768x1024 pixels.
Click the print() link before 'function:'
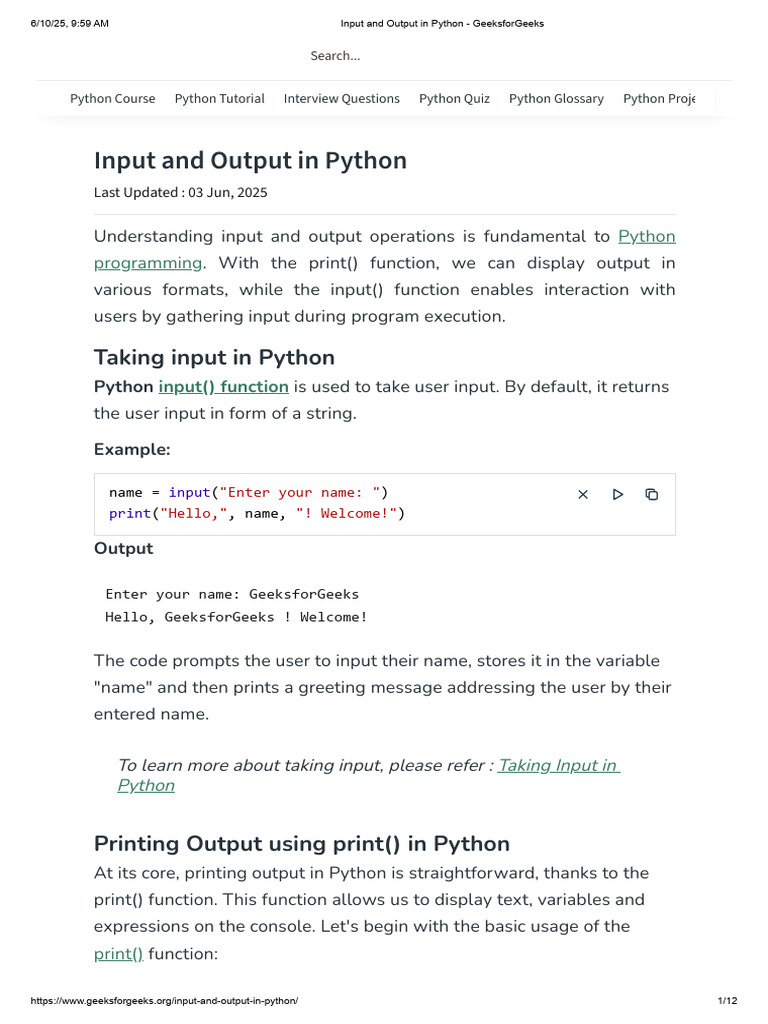pos(119,954)
